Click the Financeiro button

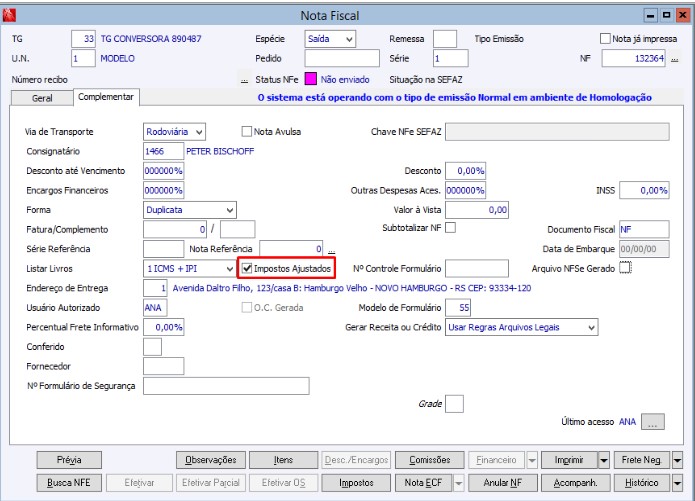tap(496, 460)
